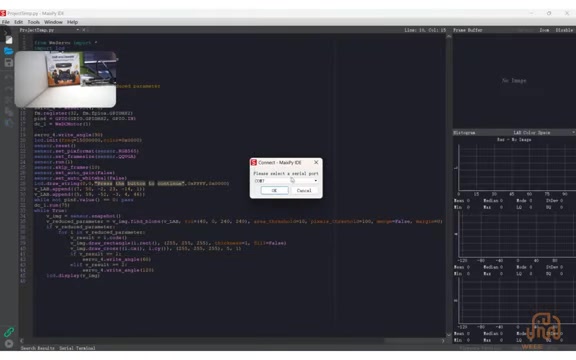Click Cancel in the Connect dialog

tap(304, 190)
